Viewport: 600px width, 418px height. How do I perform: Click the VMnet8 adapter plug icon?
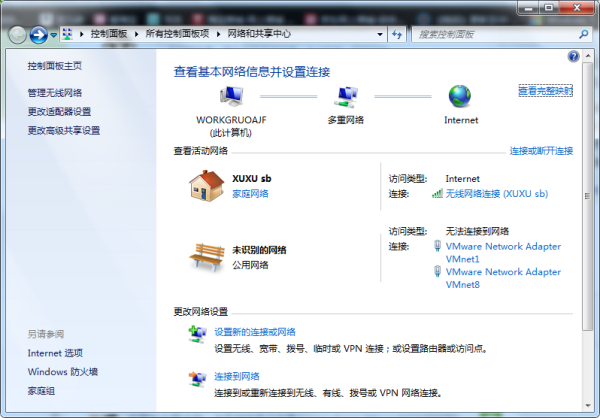437,271
